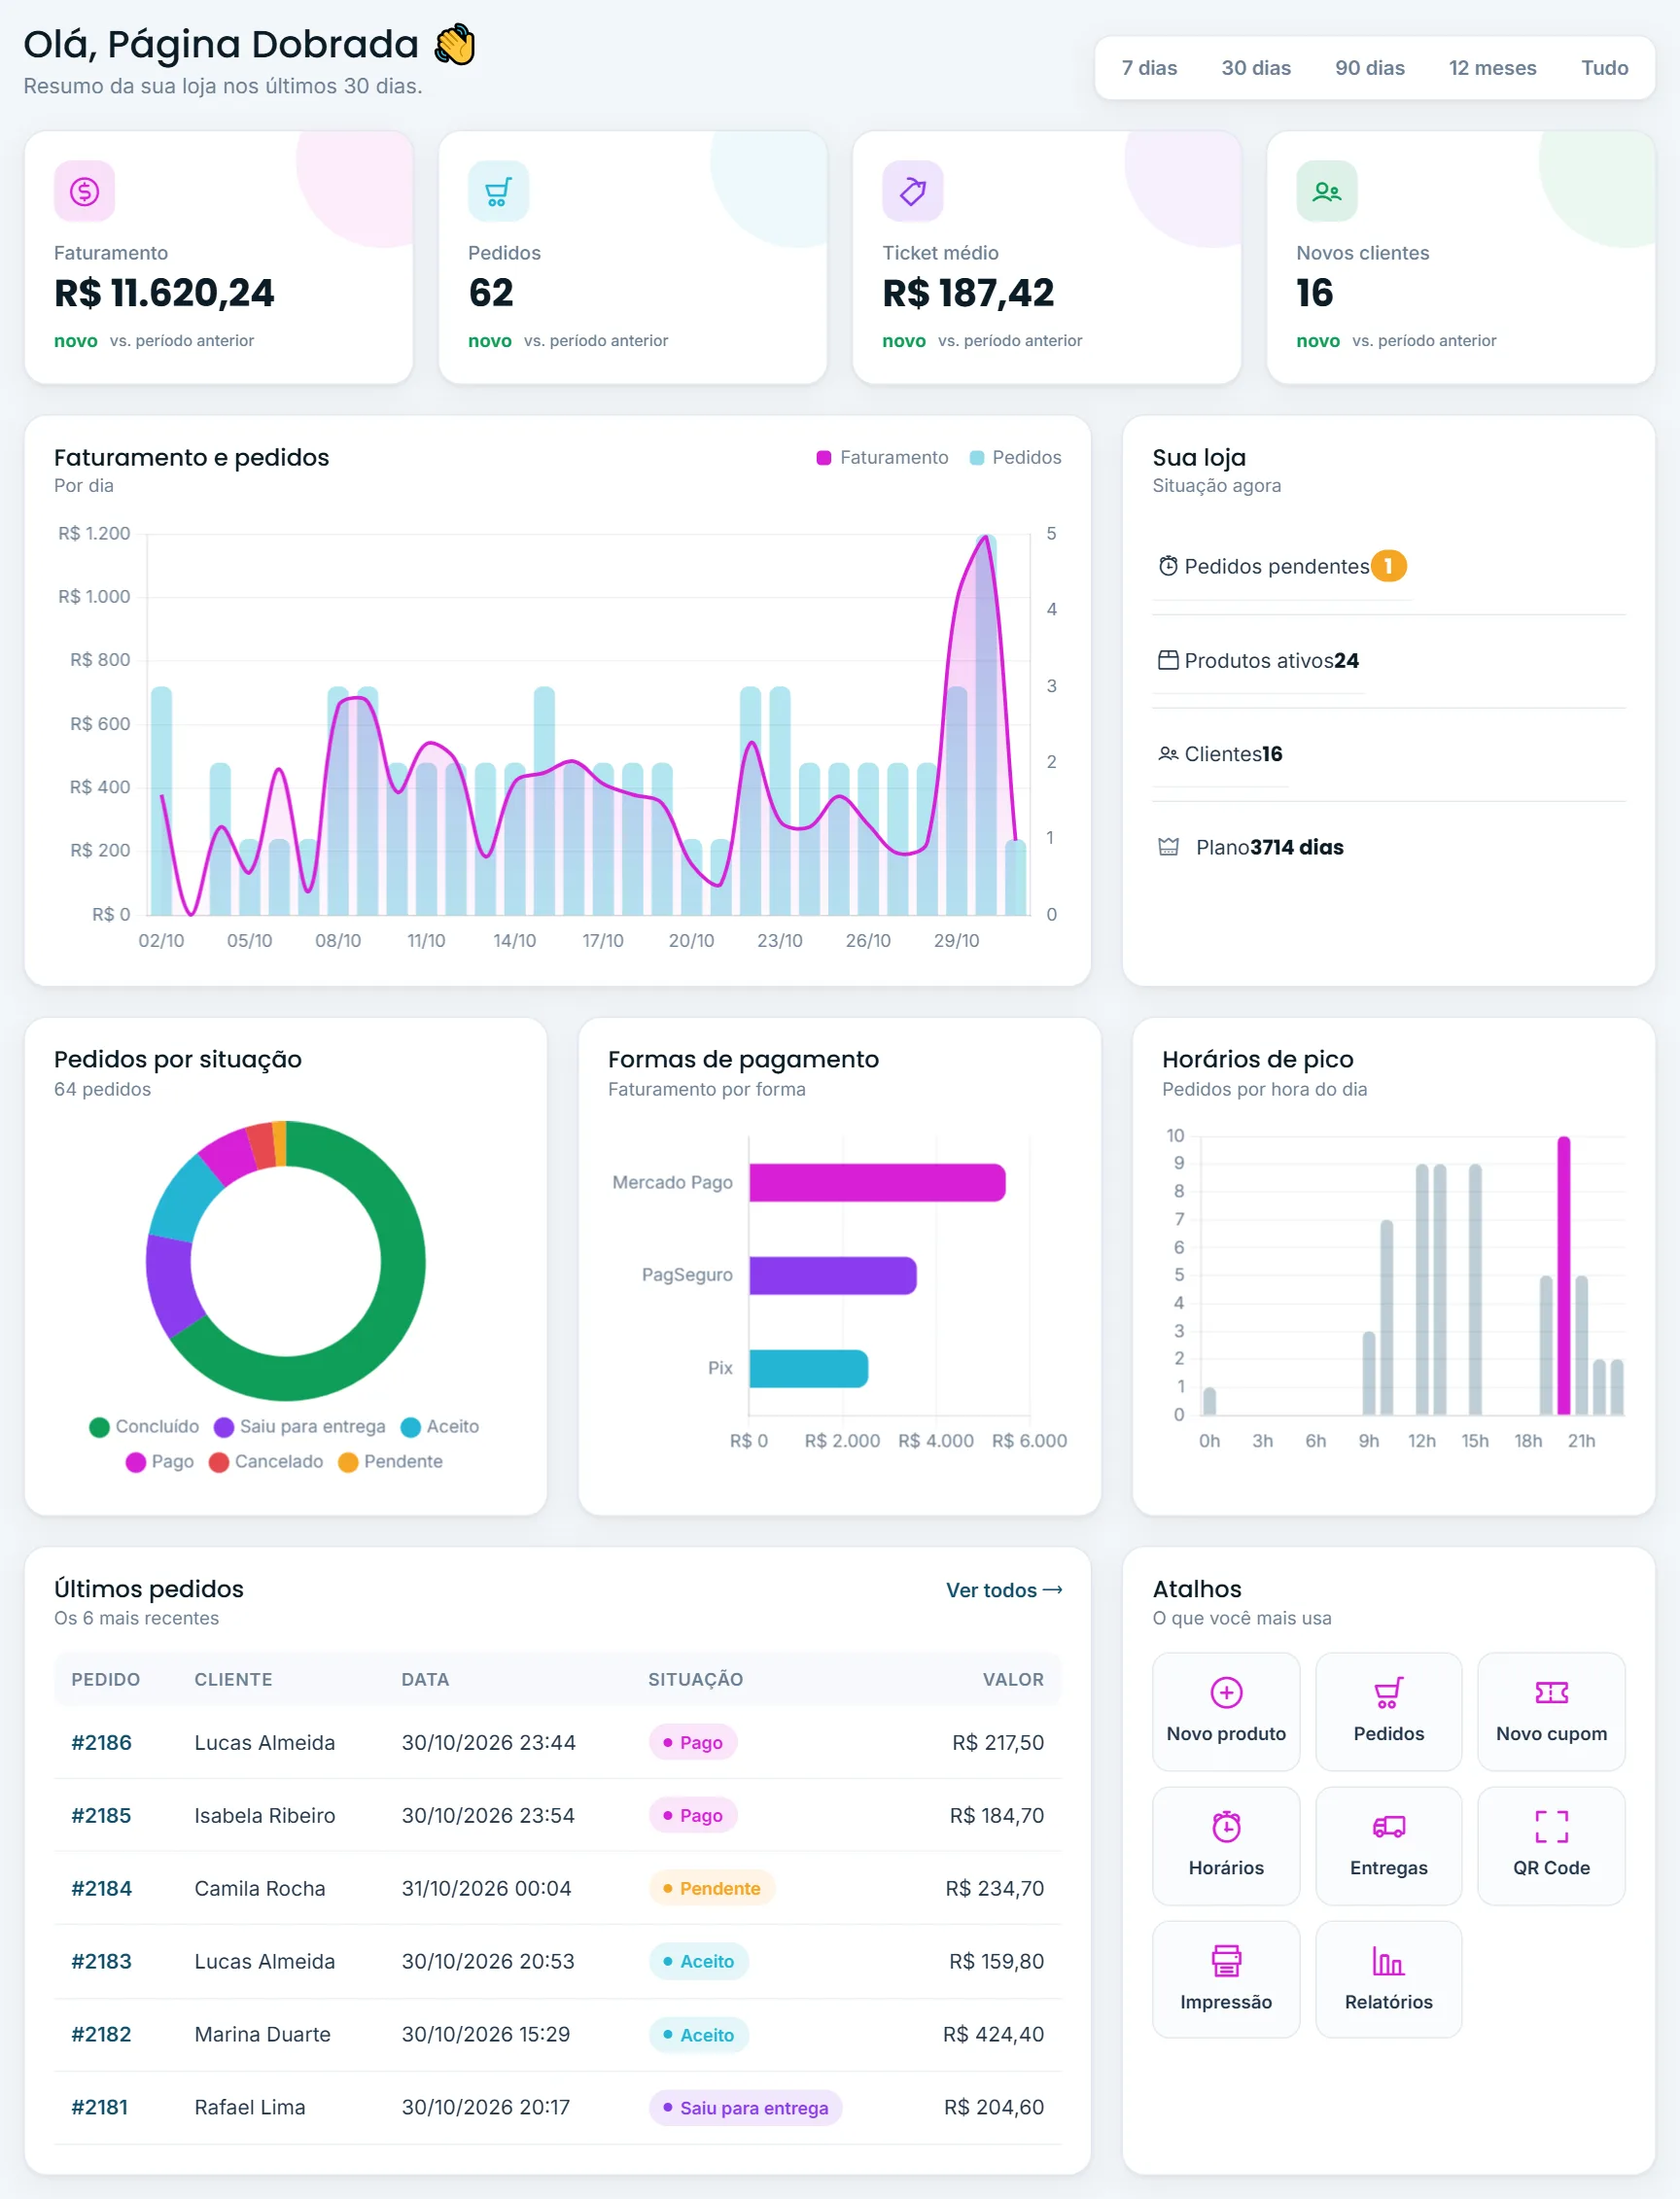Select the 30 dias period tab
Viewport: 1680px width, 2199px height.
coord(1256,68)
